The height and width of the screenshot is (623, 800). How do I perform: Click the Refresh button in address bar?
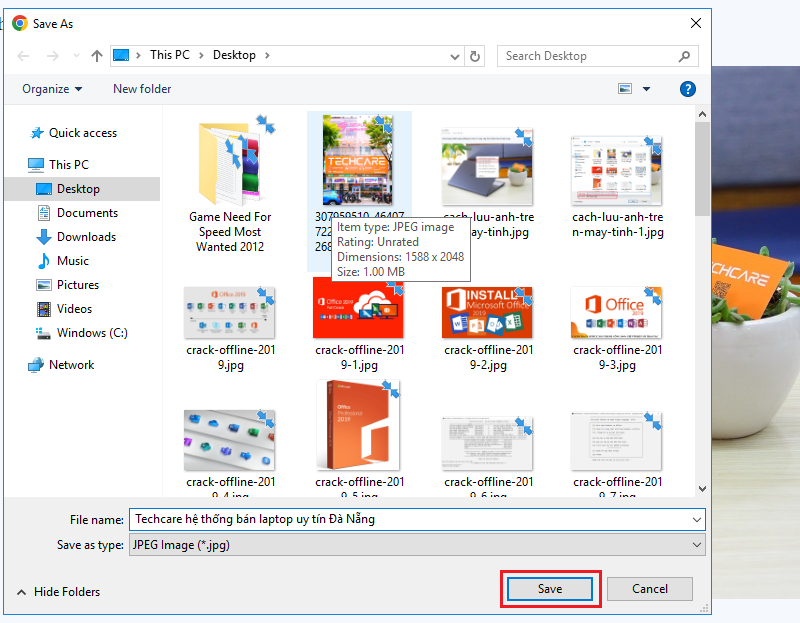475,56
